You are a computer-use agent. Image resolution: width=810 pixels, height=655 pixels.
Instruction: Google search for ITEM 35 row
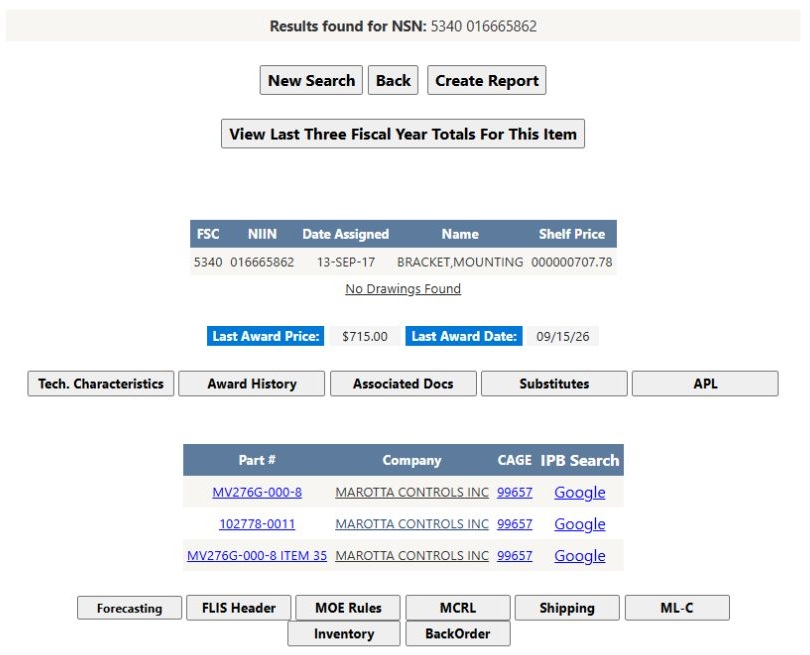tap(580, 555)
